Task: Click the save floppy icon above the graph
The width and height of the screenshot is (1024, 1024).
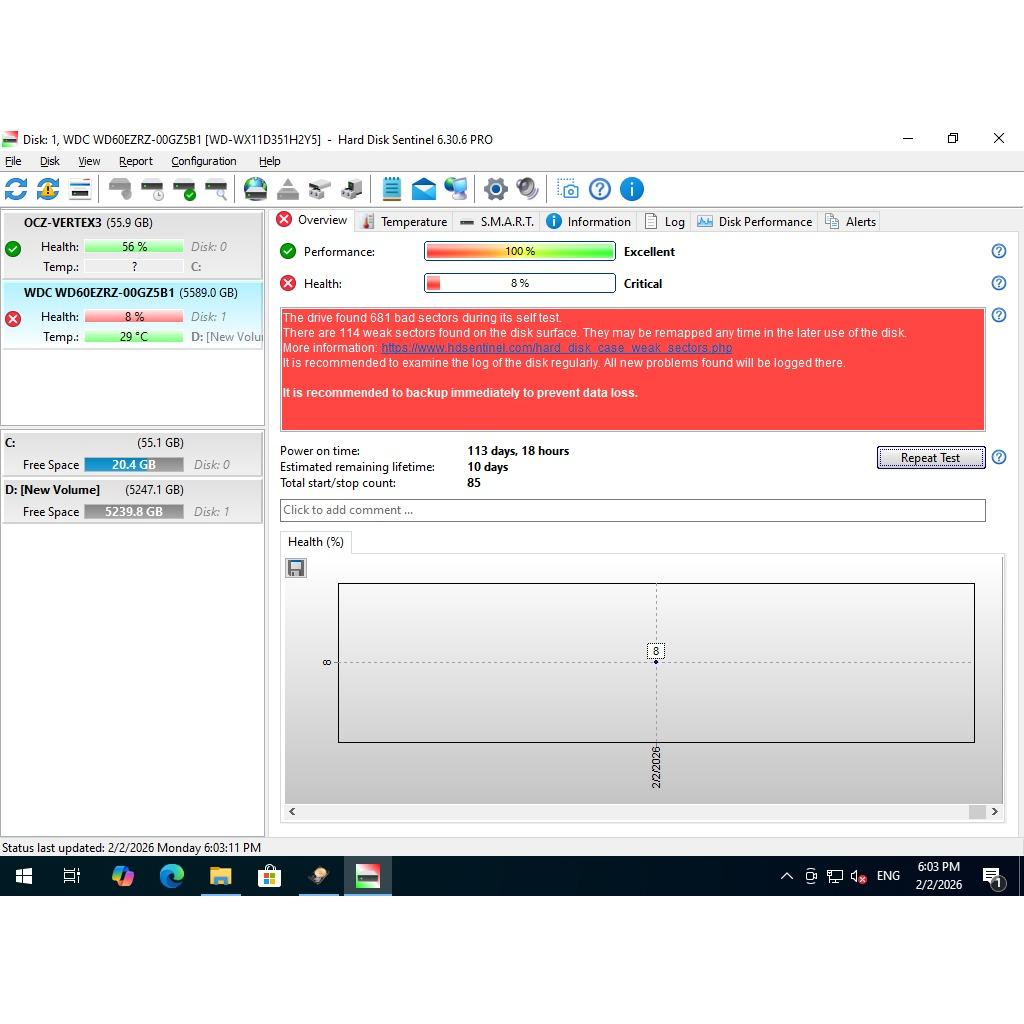Action: (x=296, y=568)
